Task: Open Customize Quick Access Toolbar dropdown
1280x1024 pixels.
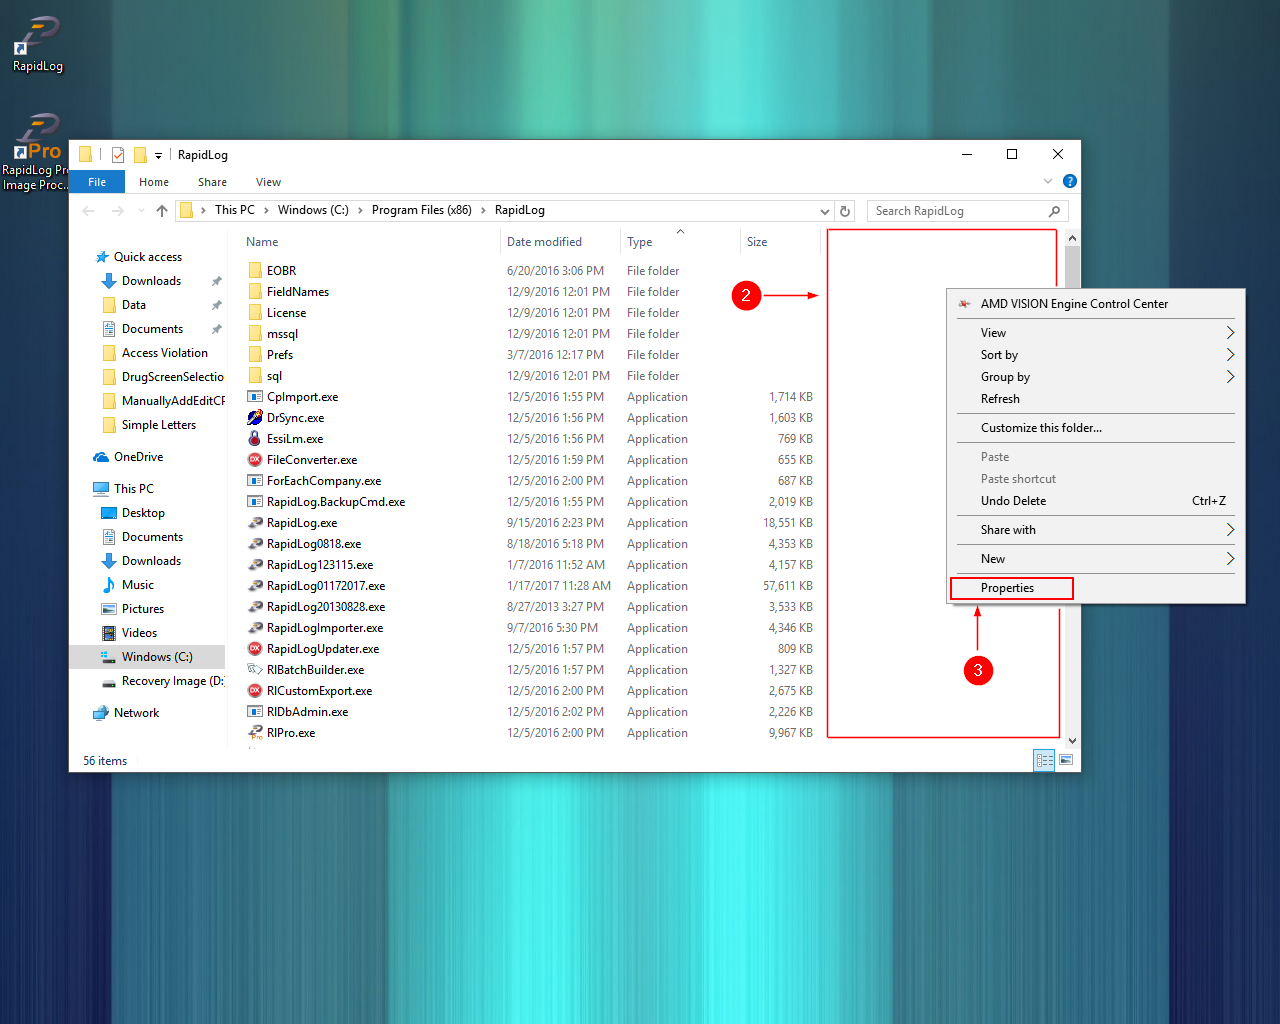Action: (158, 156)
